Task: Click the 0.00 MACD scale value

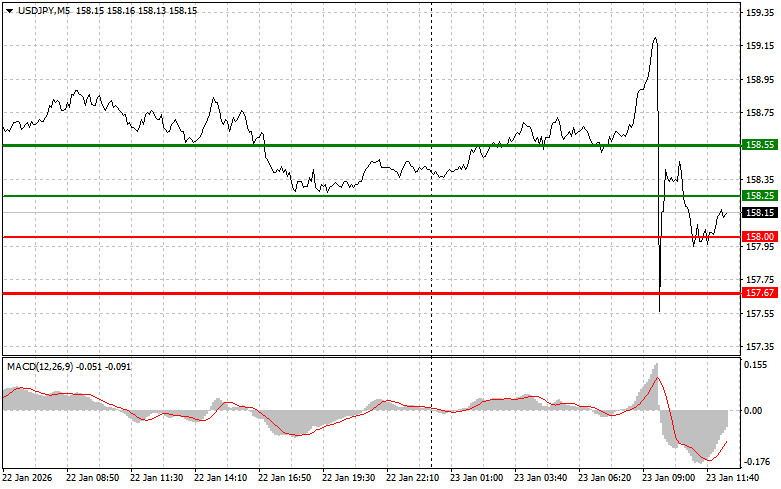Action: click(x=753, y=411)
